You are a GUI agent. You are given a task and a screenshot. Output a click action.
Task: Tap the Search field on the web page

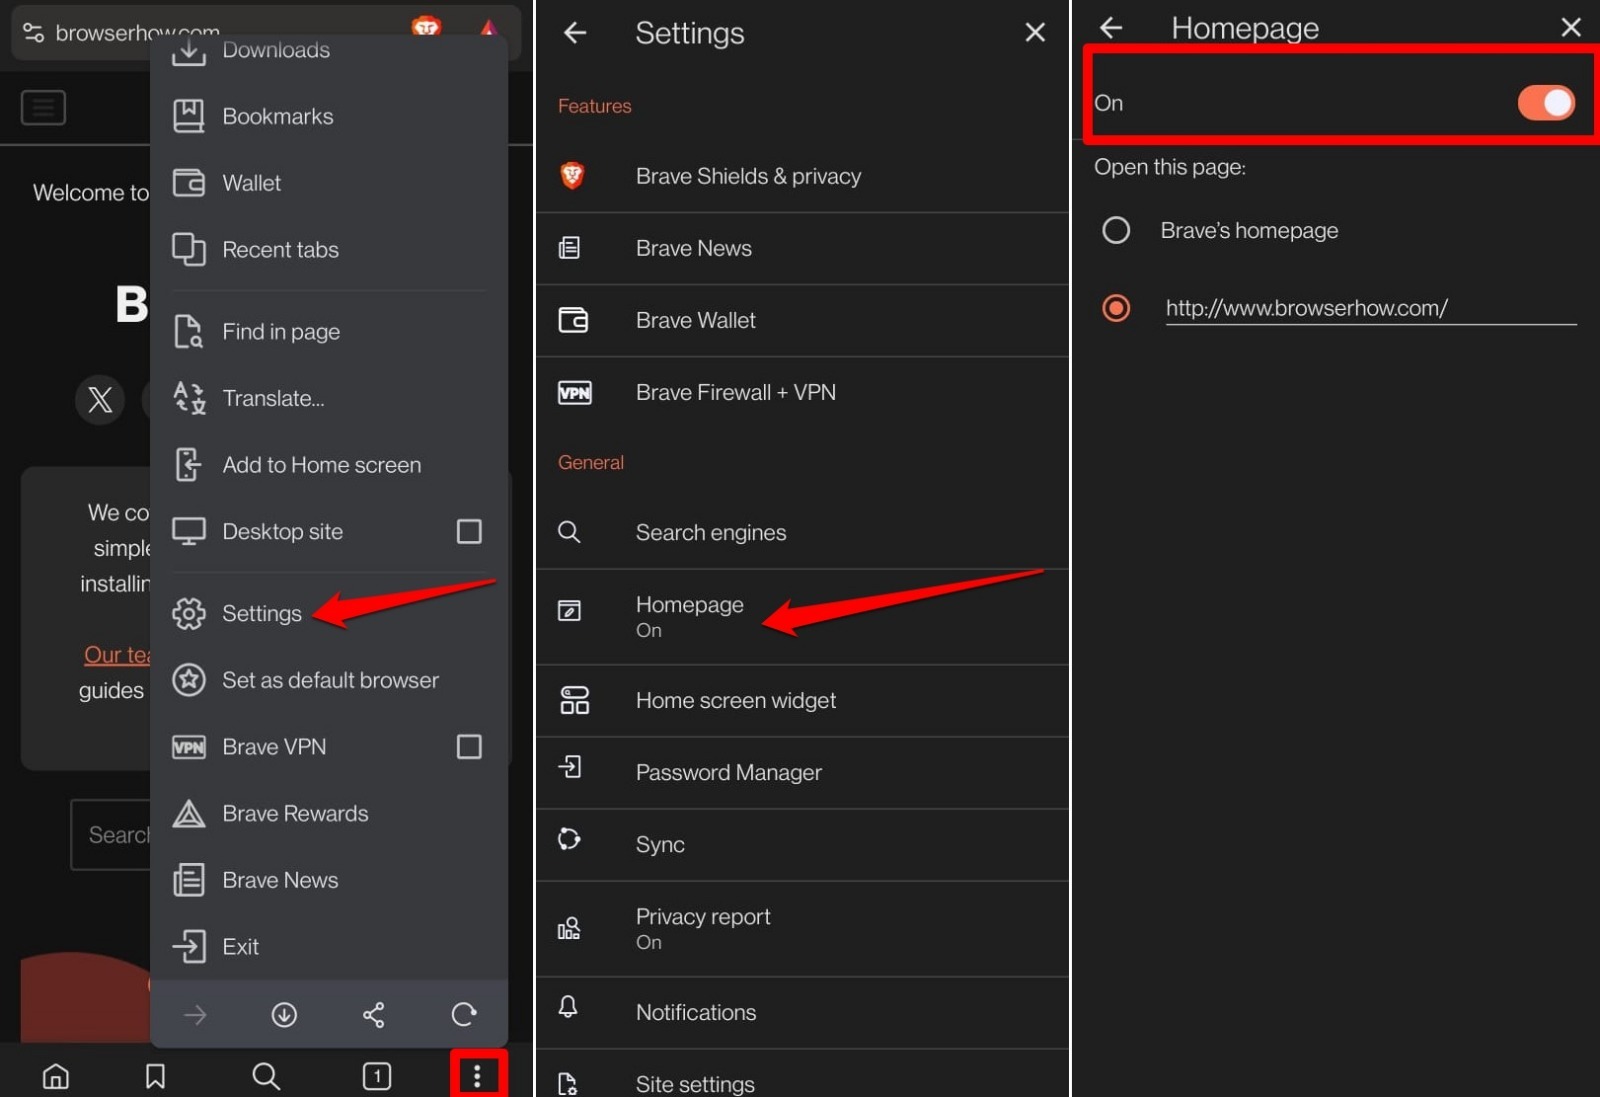click(x=111, y=835)
